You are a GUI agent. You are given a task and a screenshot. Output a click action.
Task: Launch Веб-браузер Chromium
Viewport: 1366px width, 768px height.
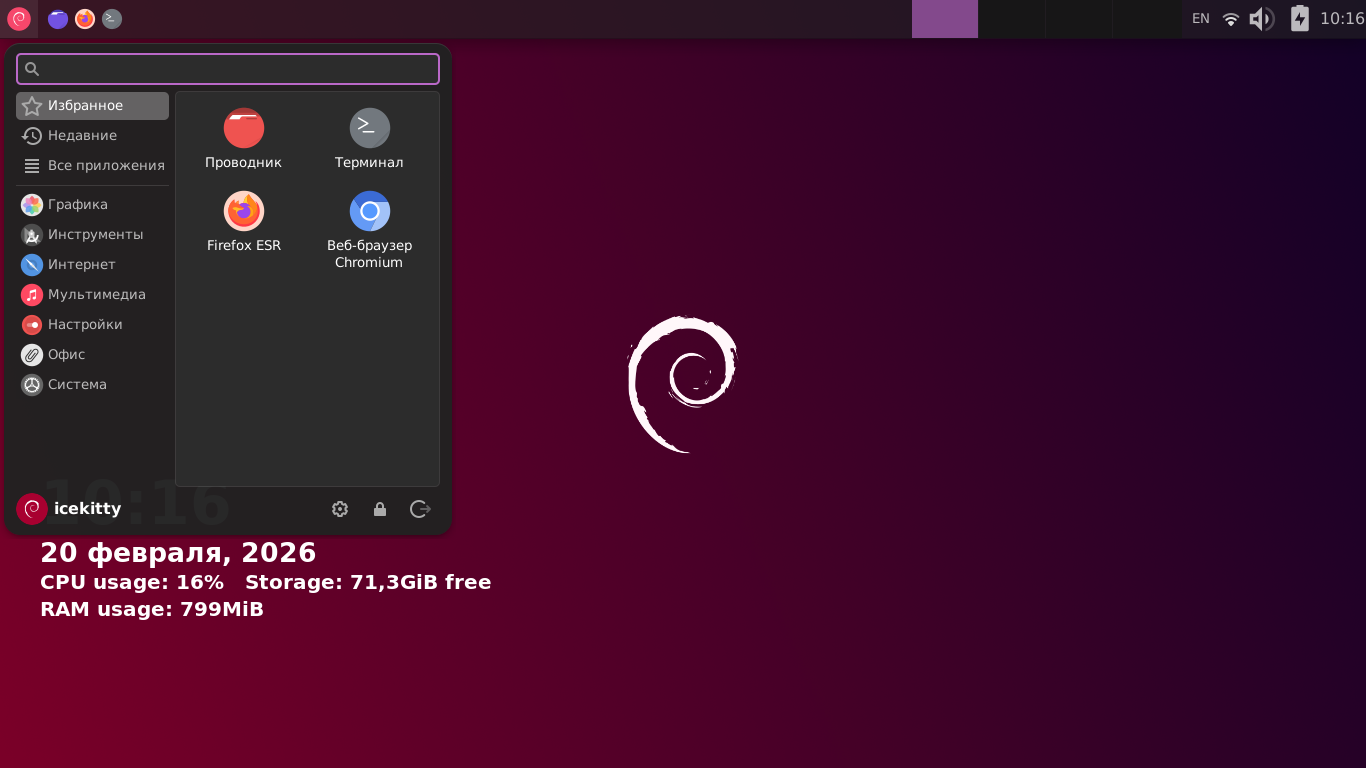[x=369, y=229]
